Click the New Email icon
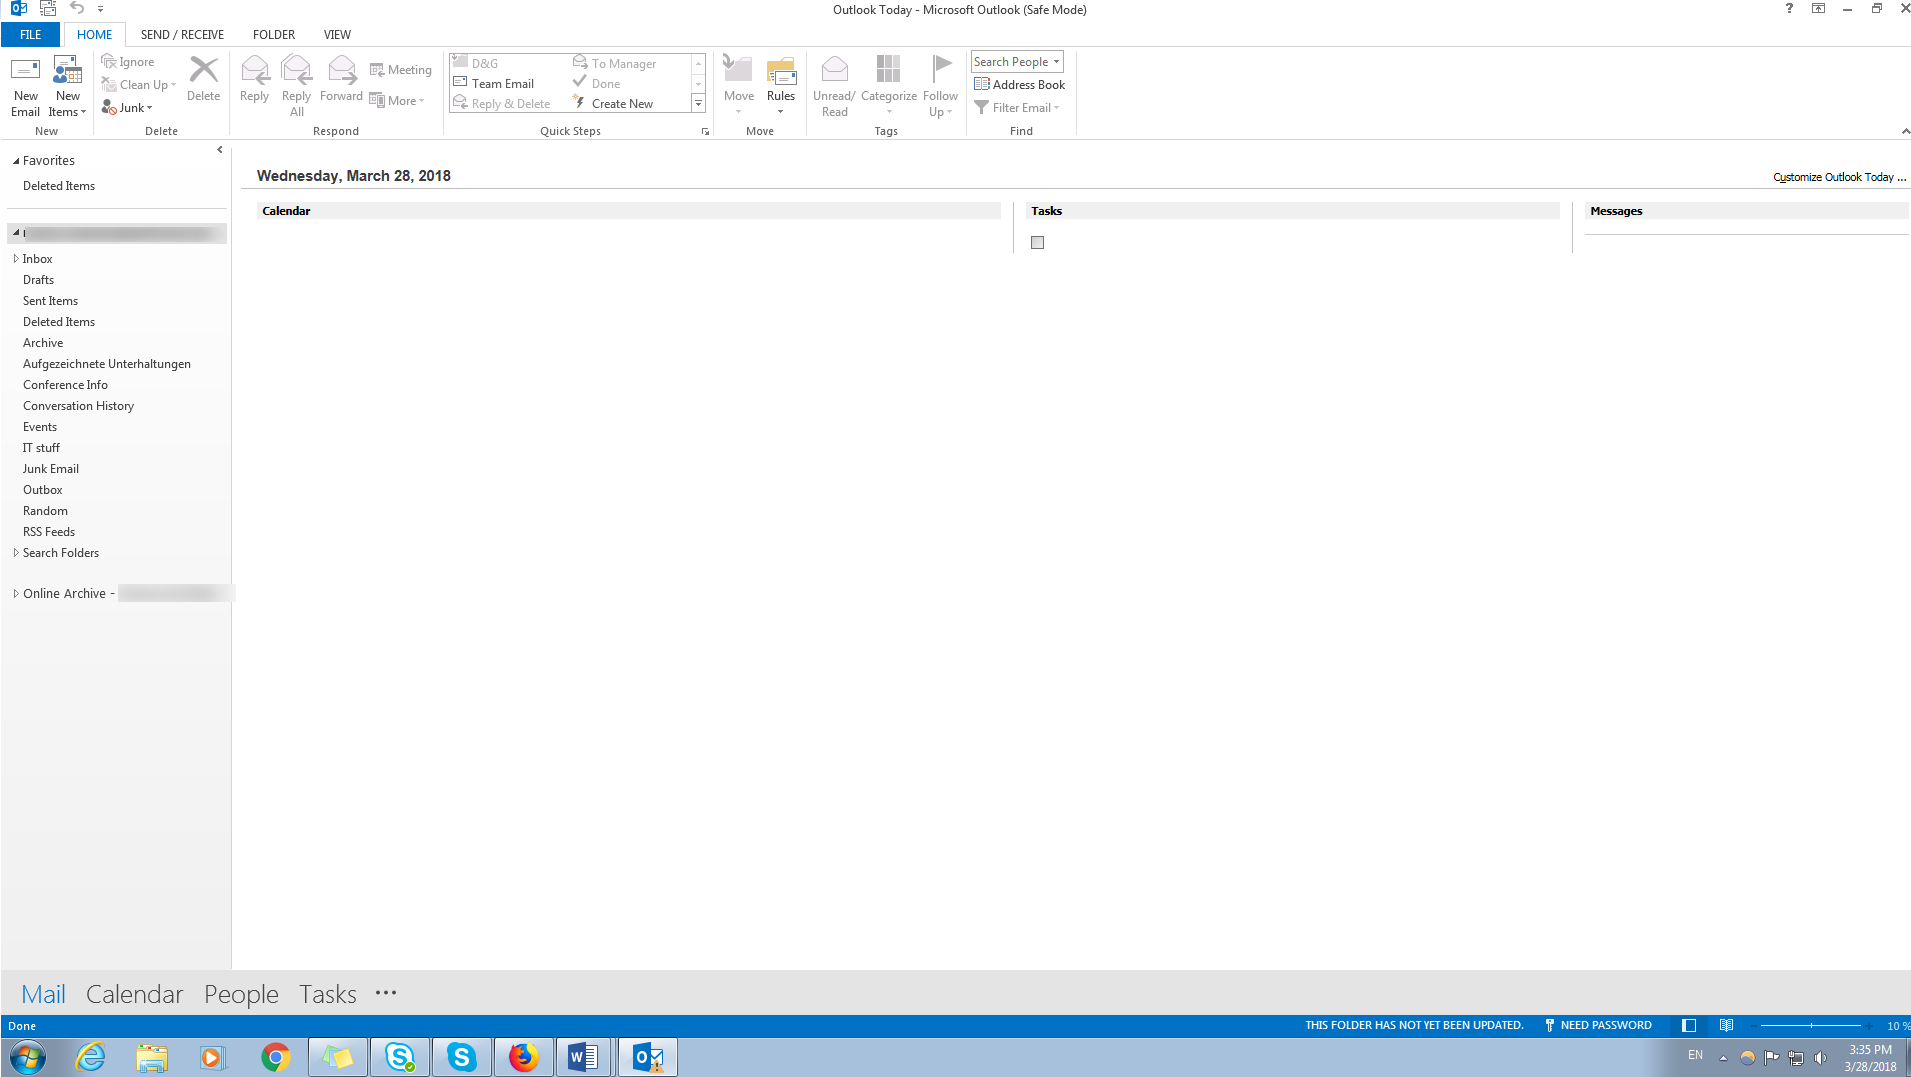The image size is (1911, 1077). (25, 86)
